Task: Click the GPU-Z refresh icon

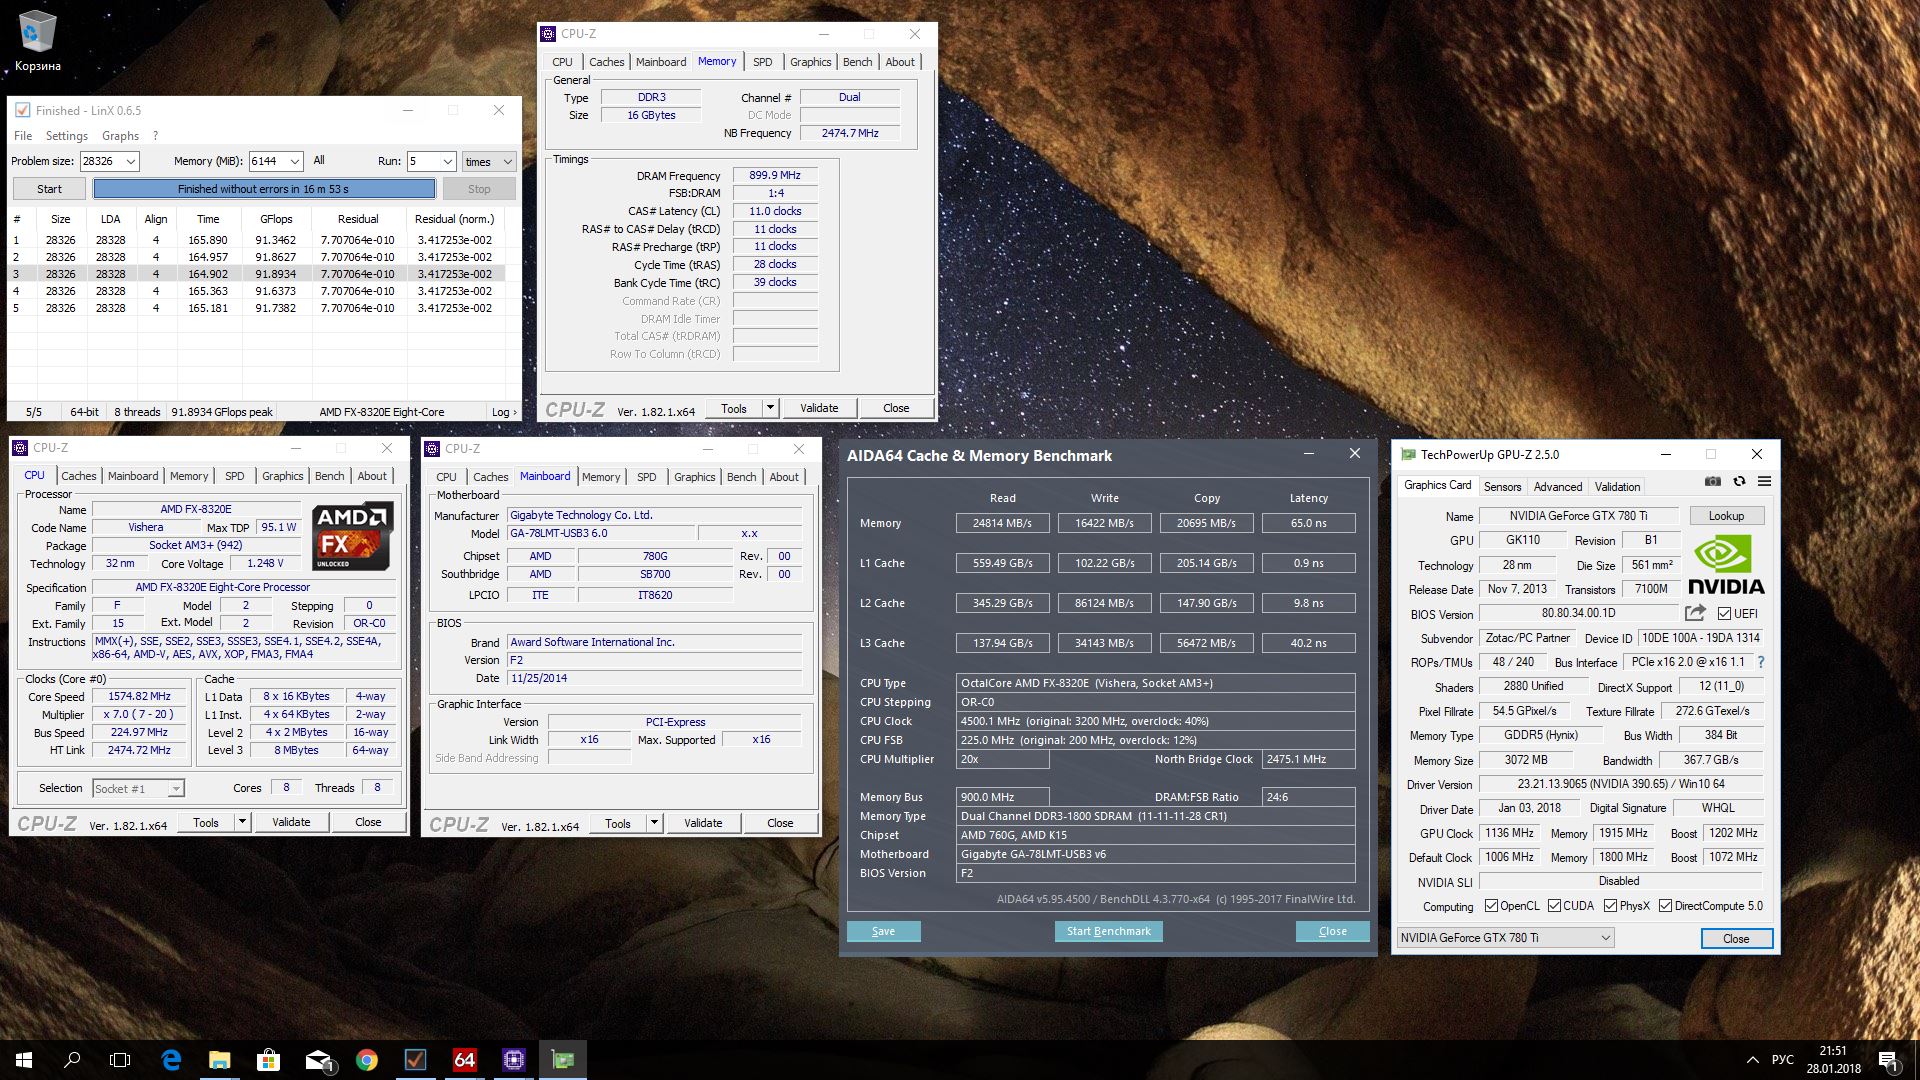Action: 1739,481
